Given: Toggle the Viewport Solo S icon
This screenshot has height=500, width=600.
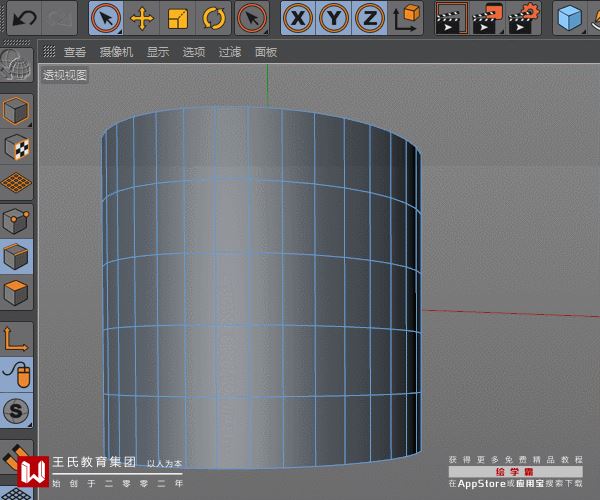Looking at the screenshot, I should (x=16, y=410).
